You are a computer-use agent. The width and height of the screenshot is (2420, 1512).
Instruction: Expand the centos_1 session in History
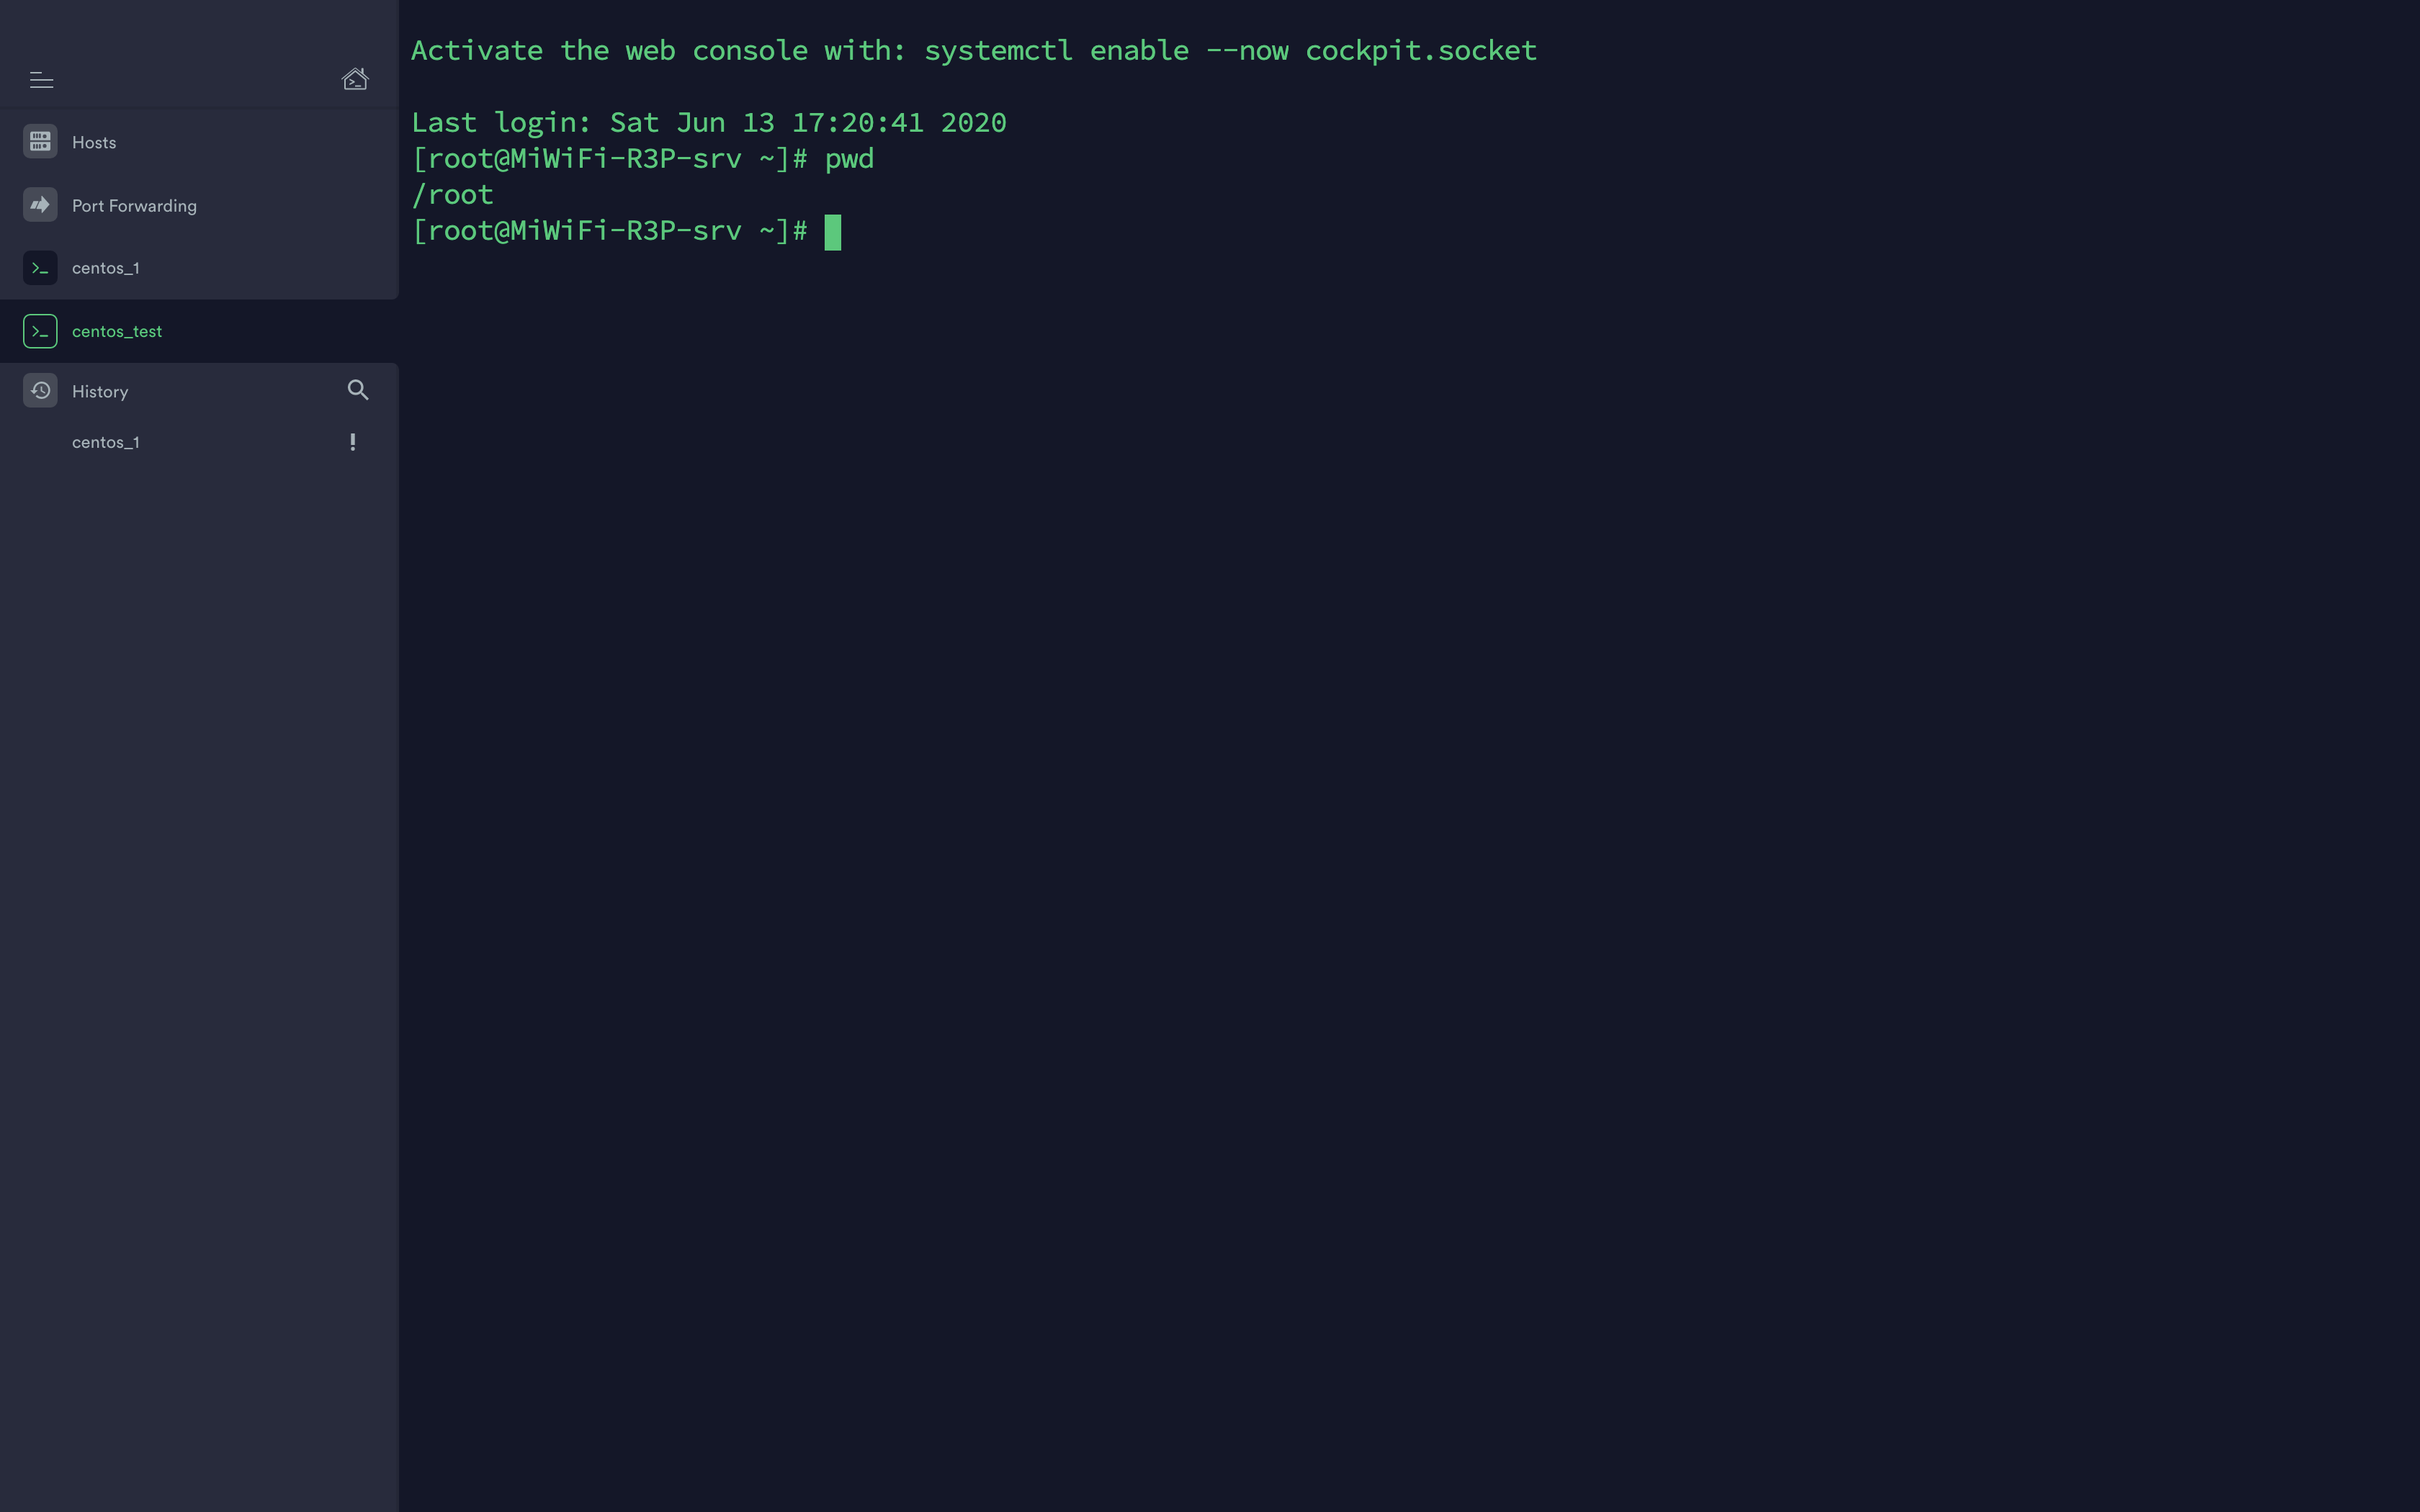pos(104,441)
